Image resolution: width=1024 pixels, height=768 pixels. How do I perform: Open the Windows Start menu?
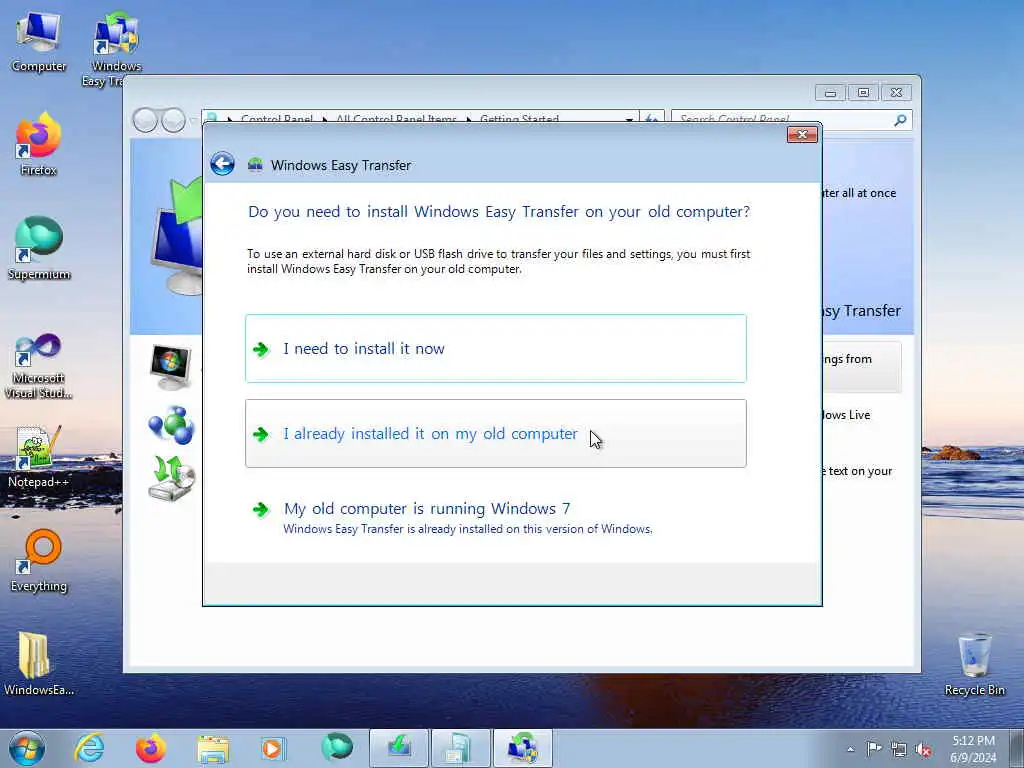[27, 748]
